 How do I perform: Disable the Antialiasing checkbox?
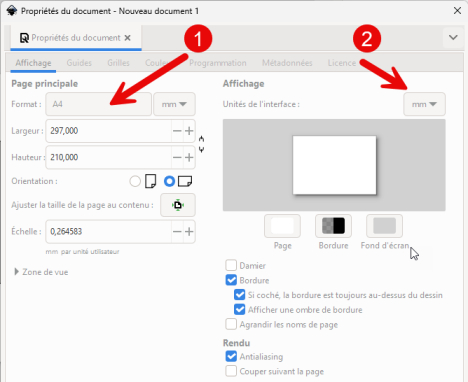click(x=231, y=356)
